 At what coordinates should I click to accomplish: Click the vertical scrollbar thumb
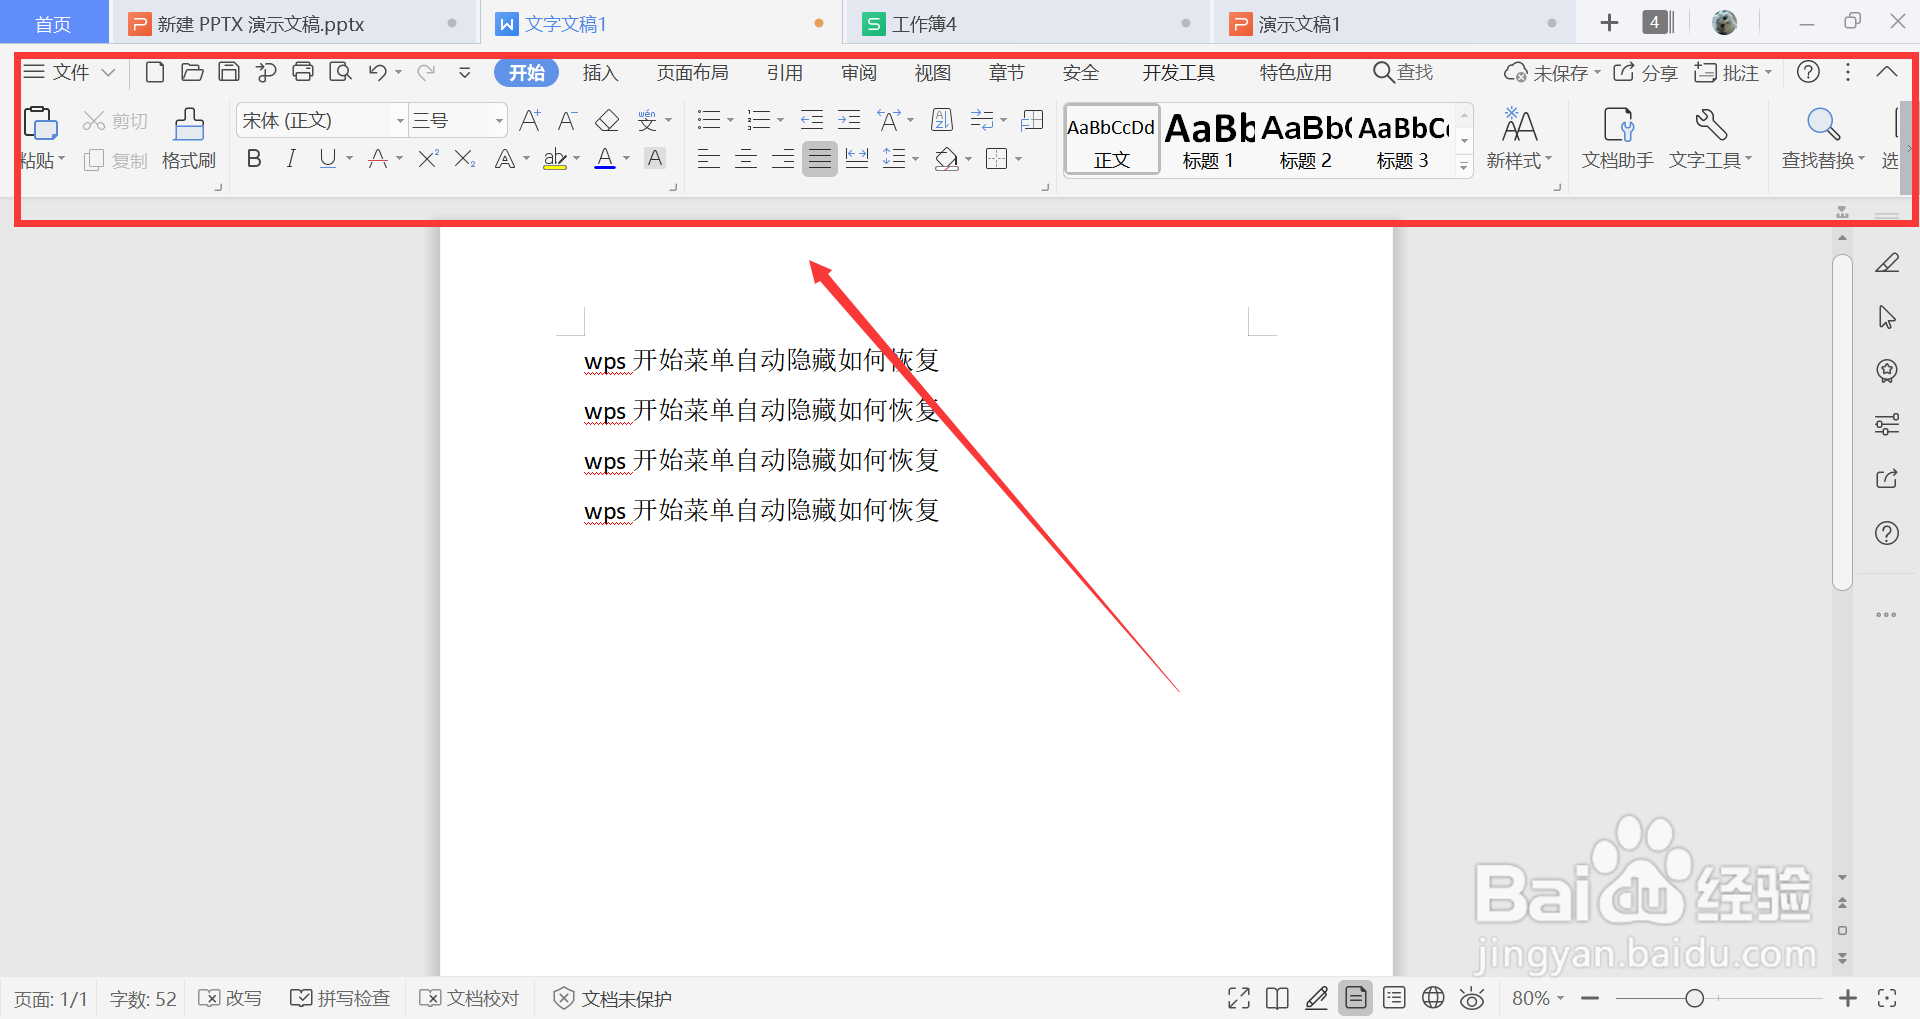click(x=1842, y=422)
